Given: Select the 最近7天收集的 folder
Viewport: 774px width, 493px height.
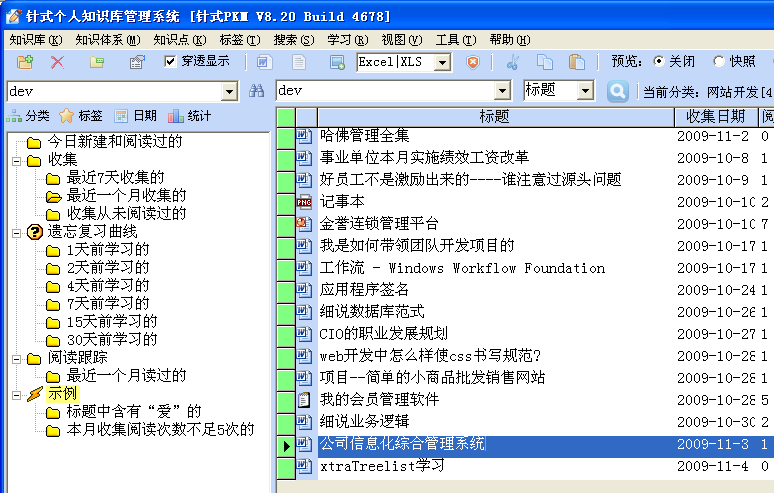Looking at the screenshot, I should point(110,177).
